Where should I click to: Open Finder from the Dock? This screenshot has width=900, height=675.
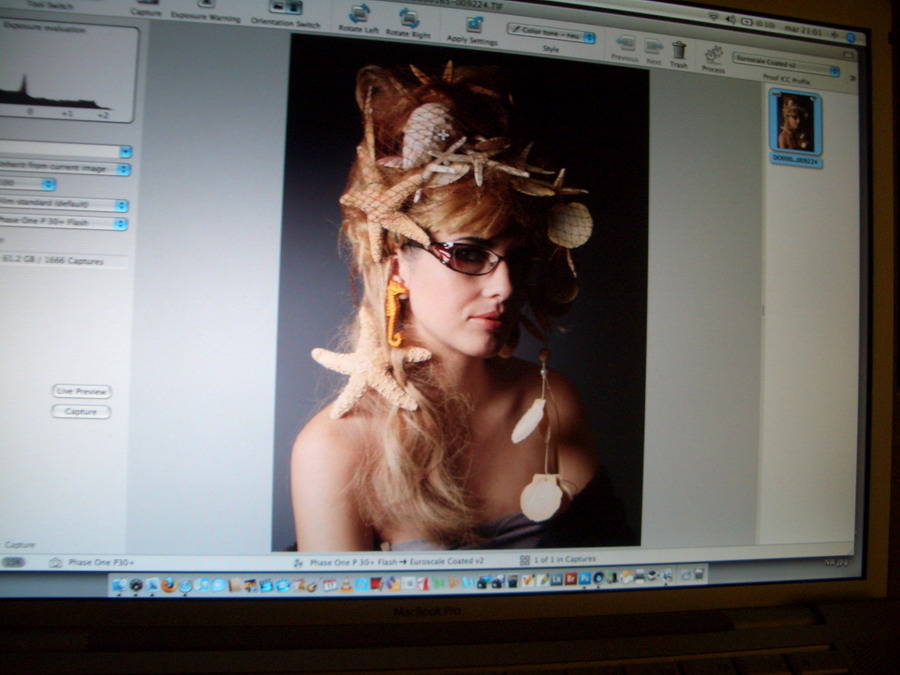[119, 584]
